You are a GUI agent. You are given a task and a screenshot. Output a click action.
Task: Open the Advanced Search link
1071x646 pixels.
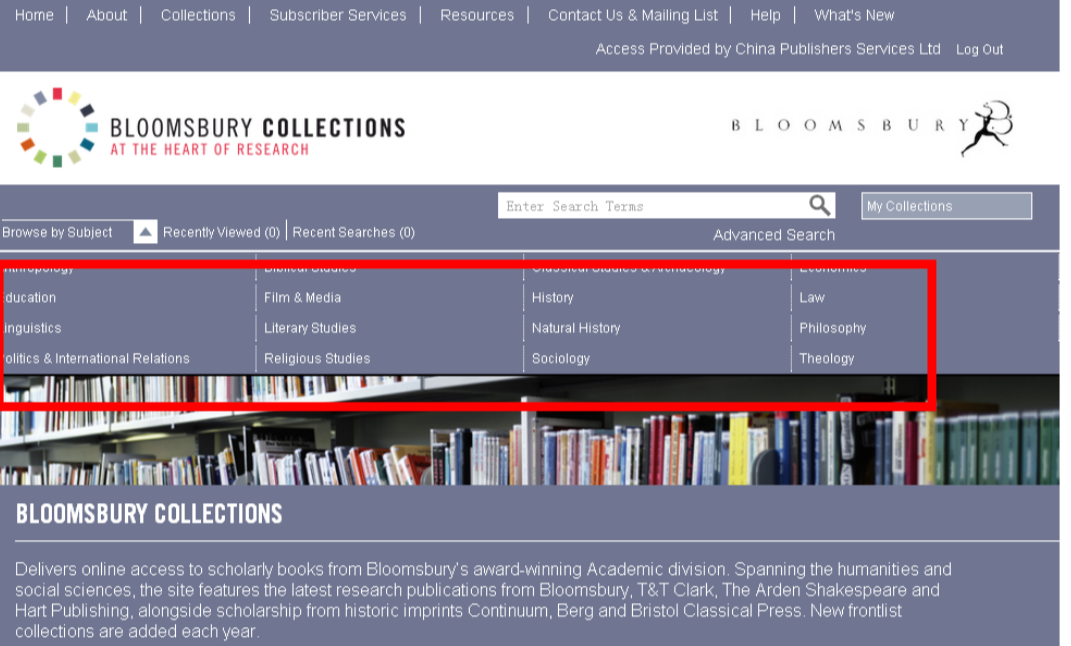[x=773, y=235]
